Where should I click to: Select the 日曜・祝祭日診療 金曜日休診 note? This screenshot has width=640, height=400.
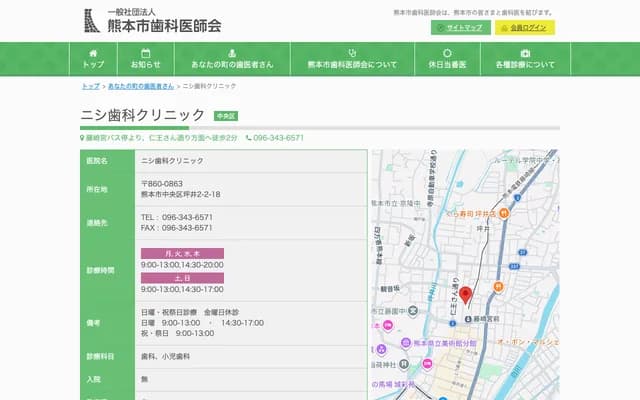click(190, 312)
